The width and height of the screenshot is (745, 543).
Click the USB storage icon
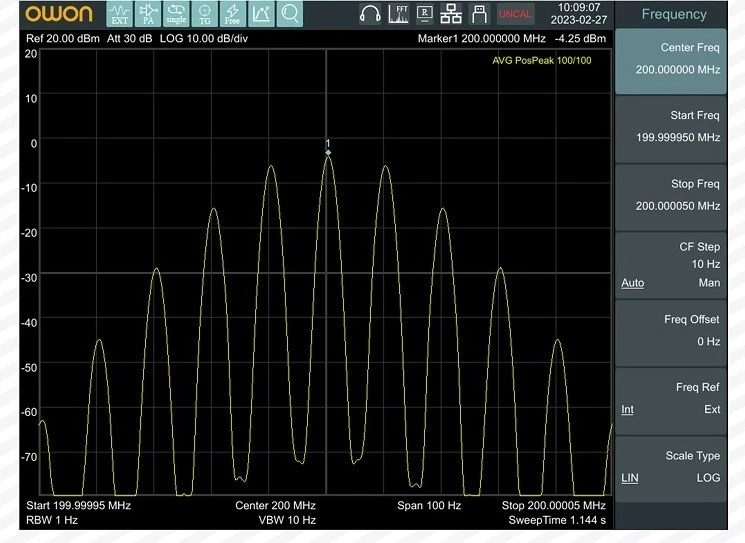[x=479, y=14]
